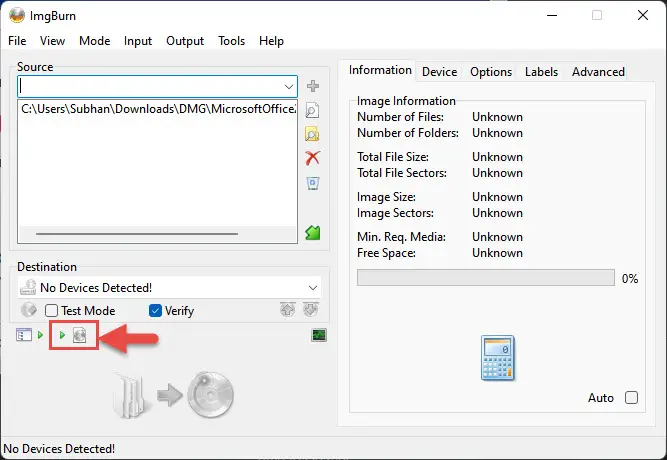The width and height of the screenshot is (667, 460).
Task: Open the Help menu
Action: coord(271,41)
